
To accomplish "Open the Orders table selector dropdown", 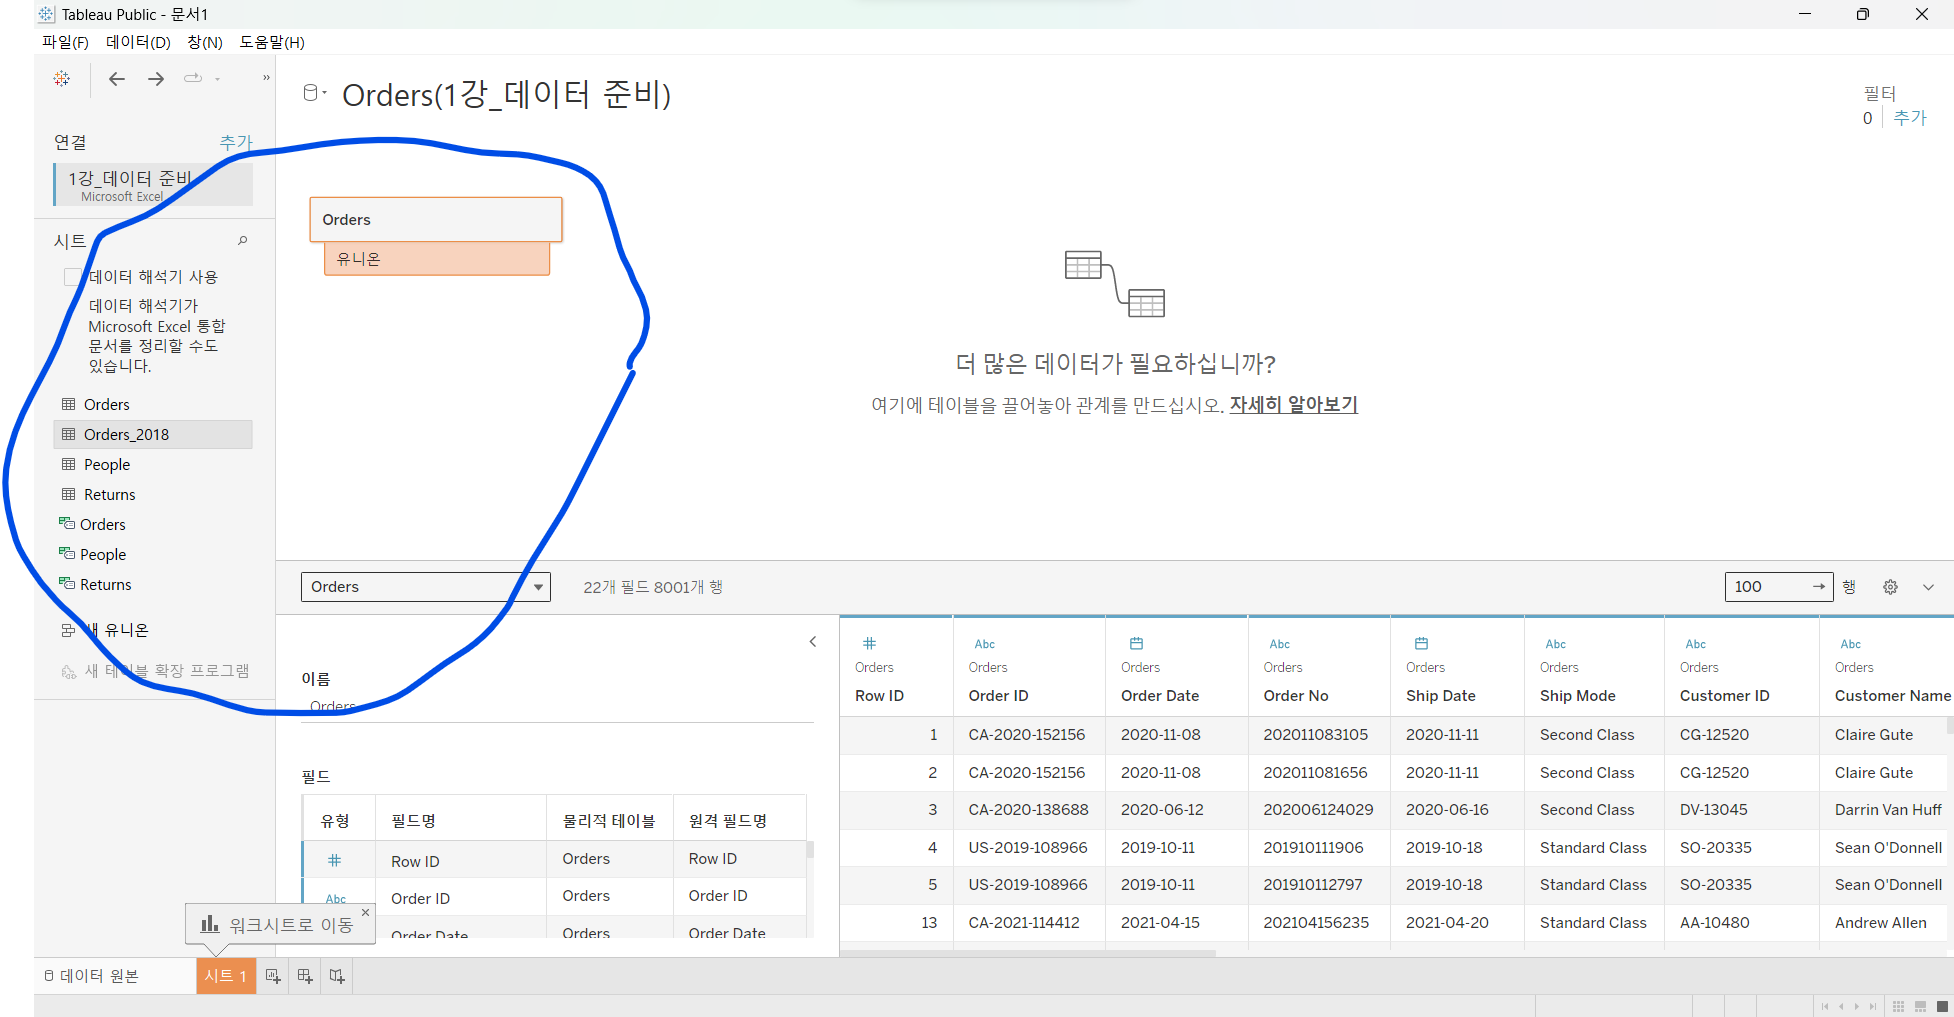I will click(x=426, y=587).
